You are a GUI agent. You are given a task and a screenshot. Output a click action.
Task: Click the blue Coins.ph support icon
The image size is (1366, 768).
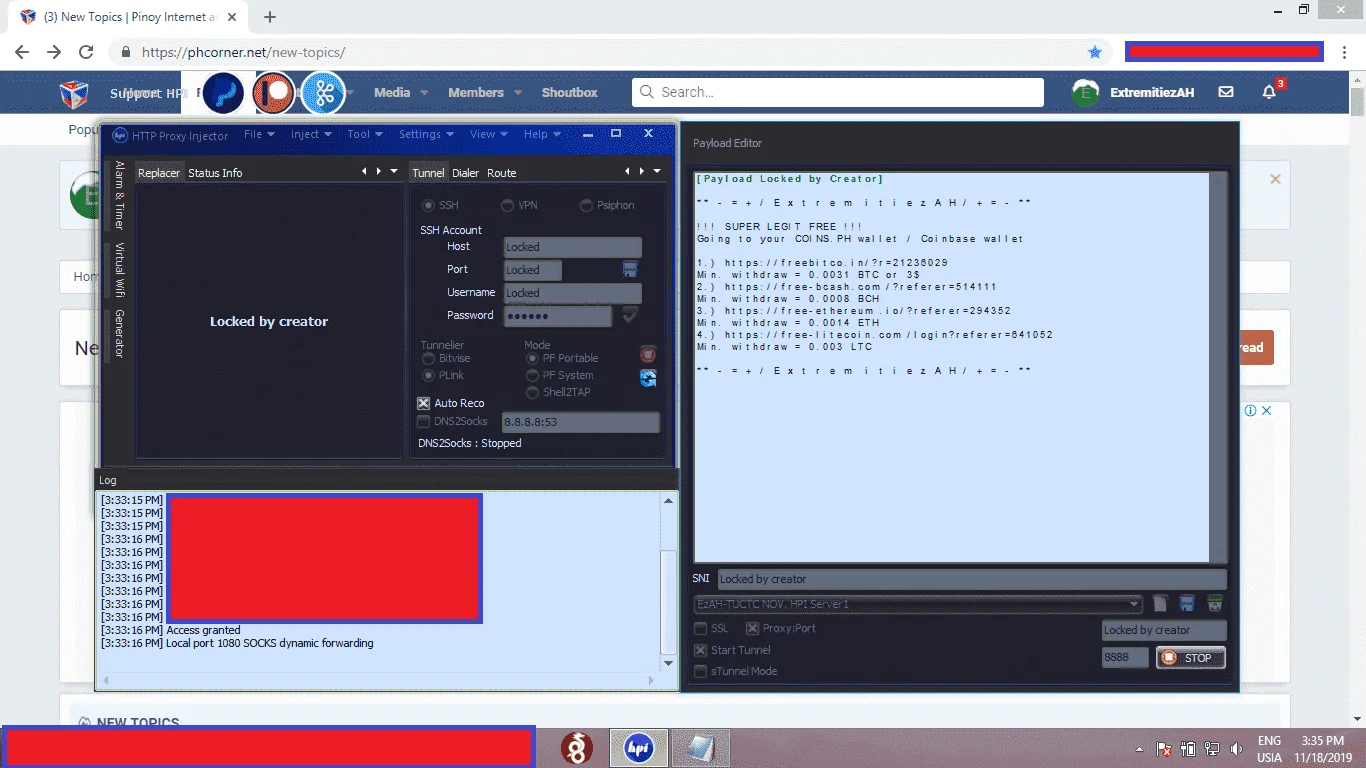(323, 93)
